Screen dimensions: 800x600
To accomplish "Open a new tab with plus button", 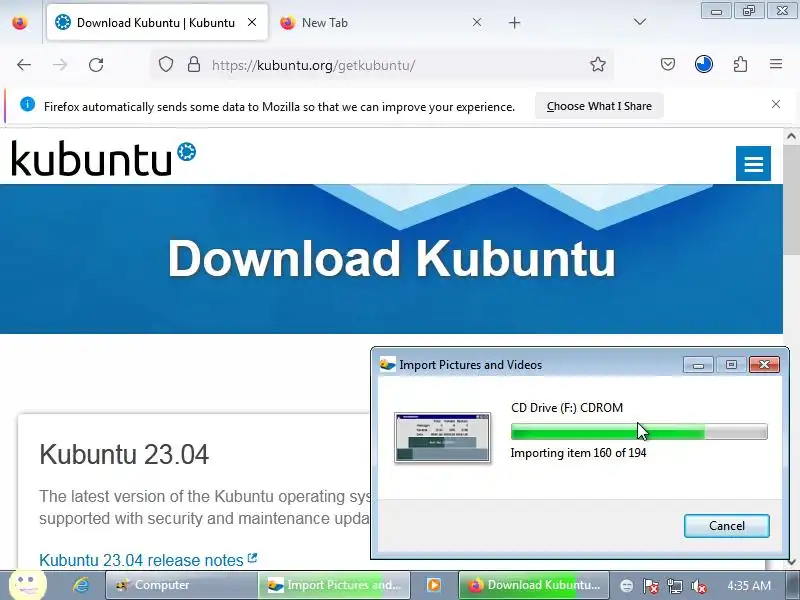I will (514, 22).
